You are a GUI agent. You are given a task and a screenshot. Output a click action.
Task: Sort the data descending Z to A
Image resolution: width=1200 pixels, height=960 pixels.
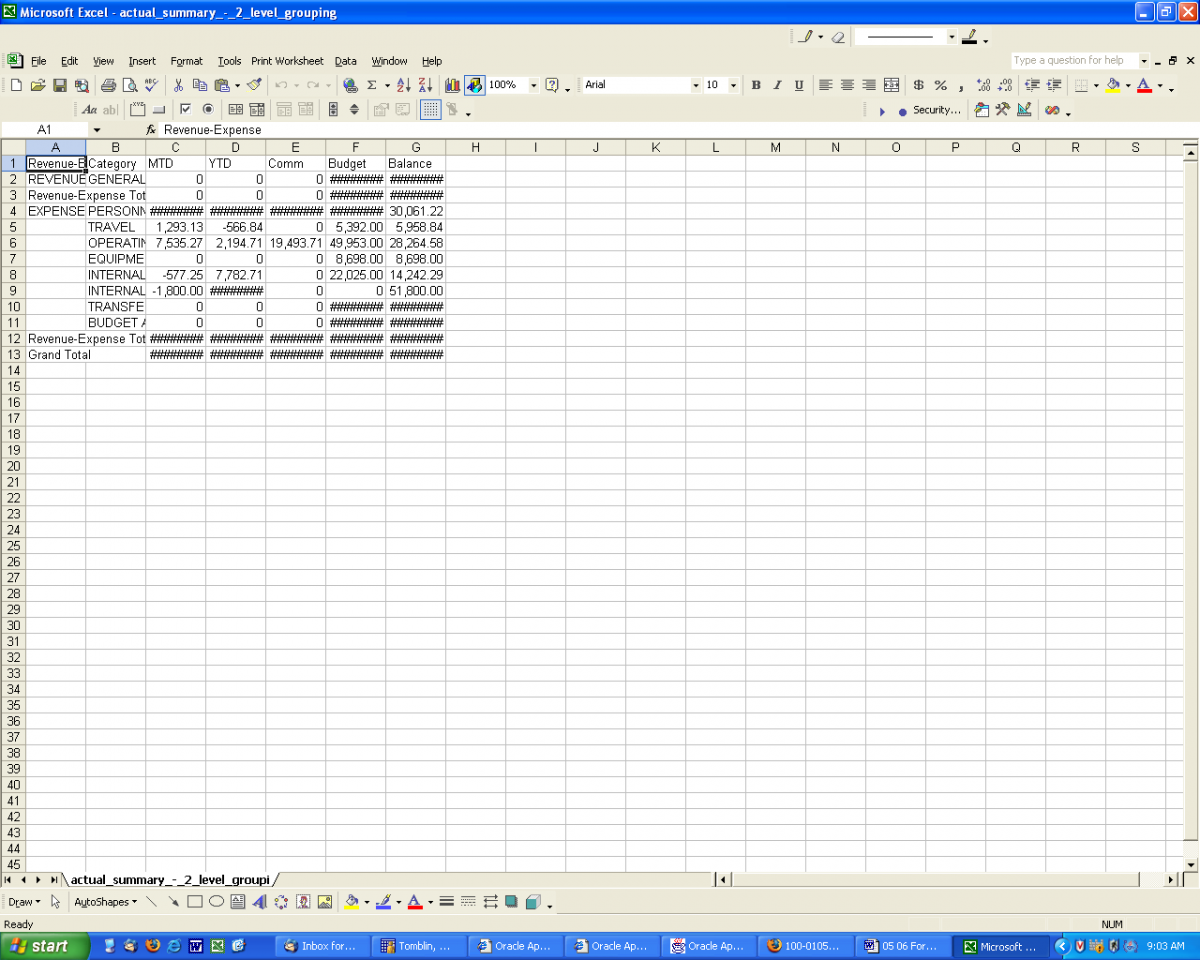click(425, 85)
